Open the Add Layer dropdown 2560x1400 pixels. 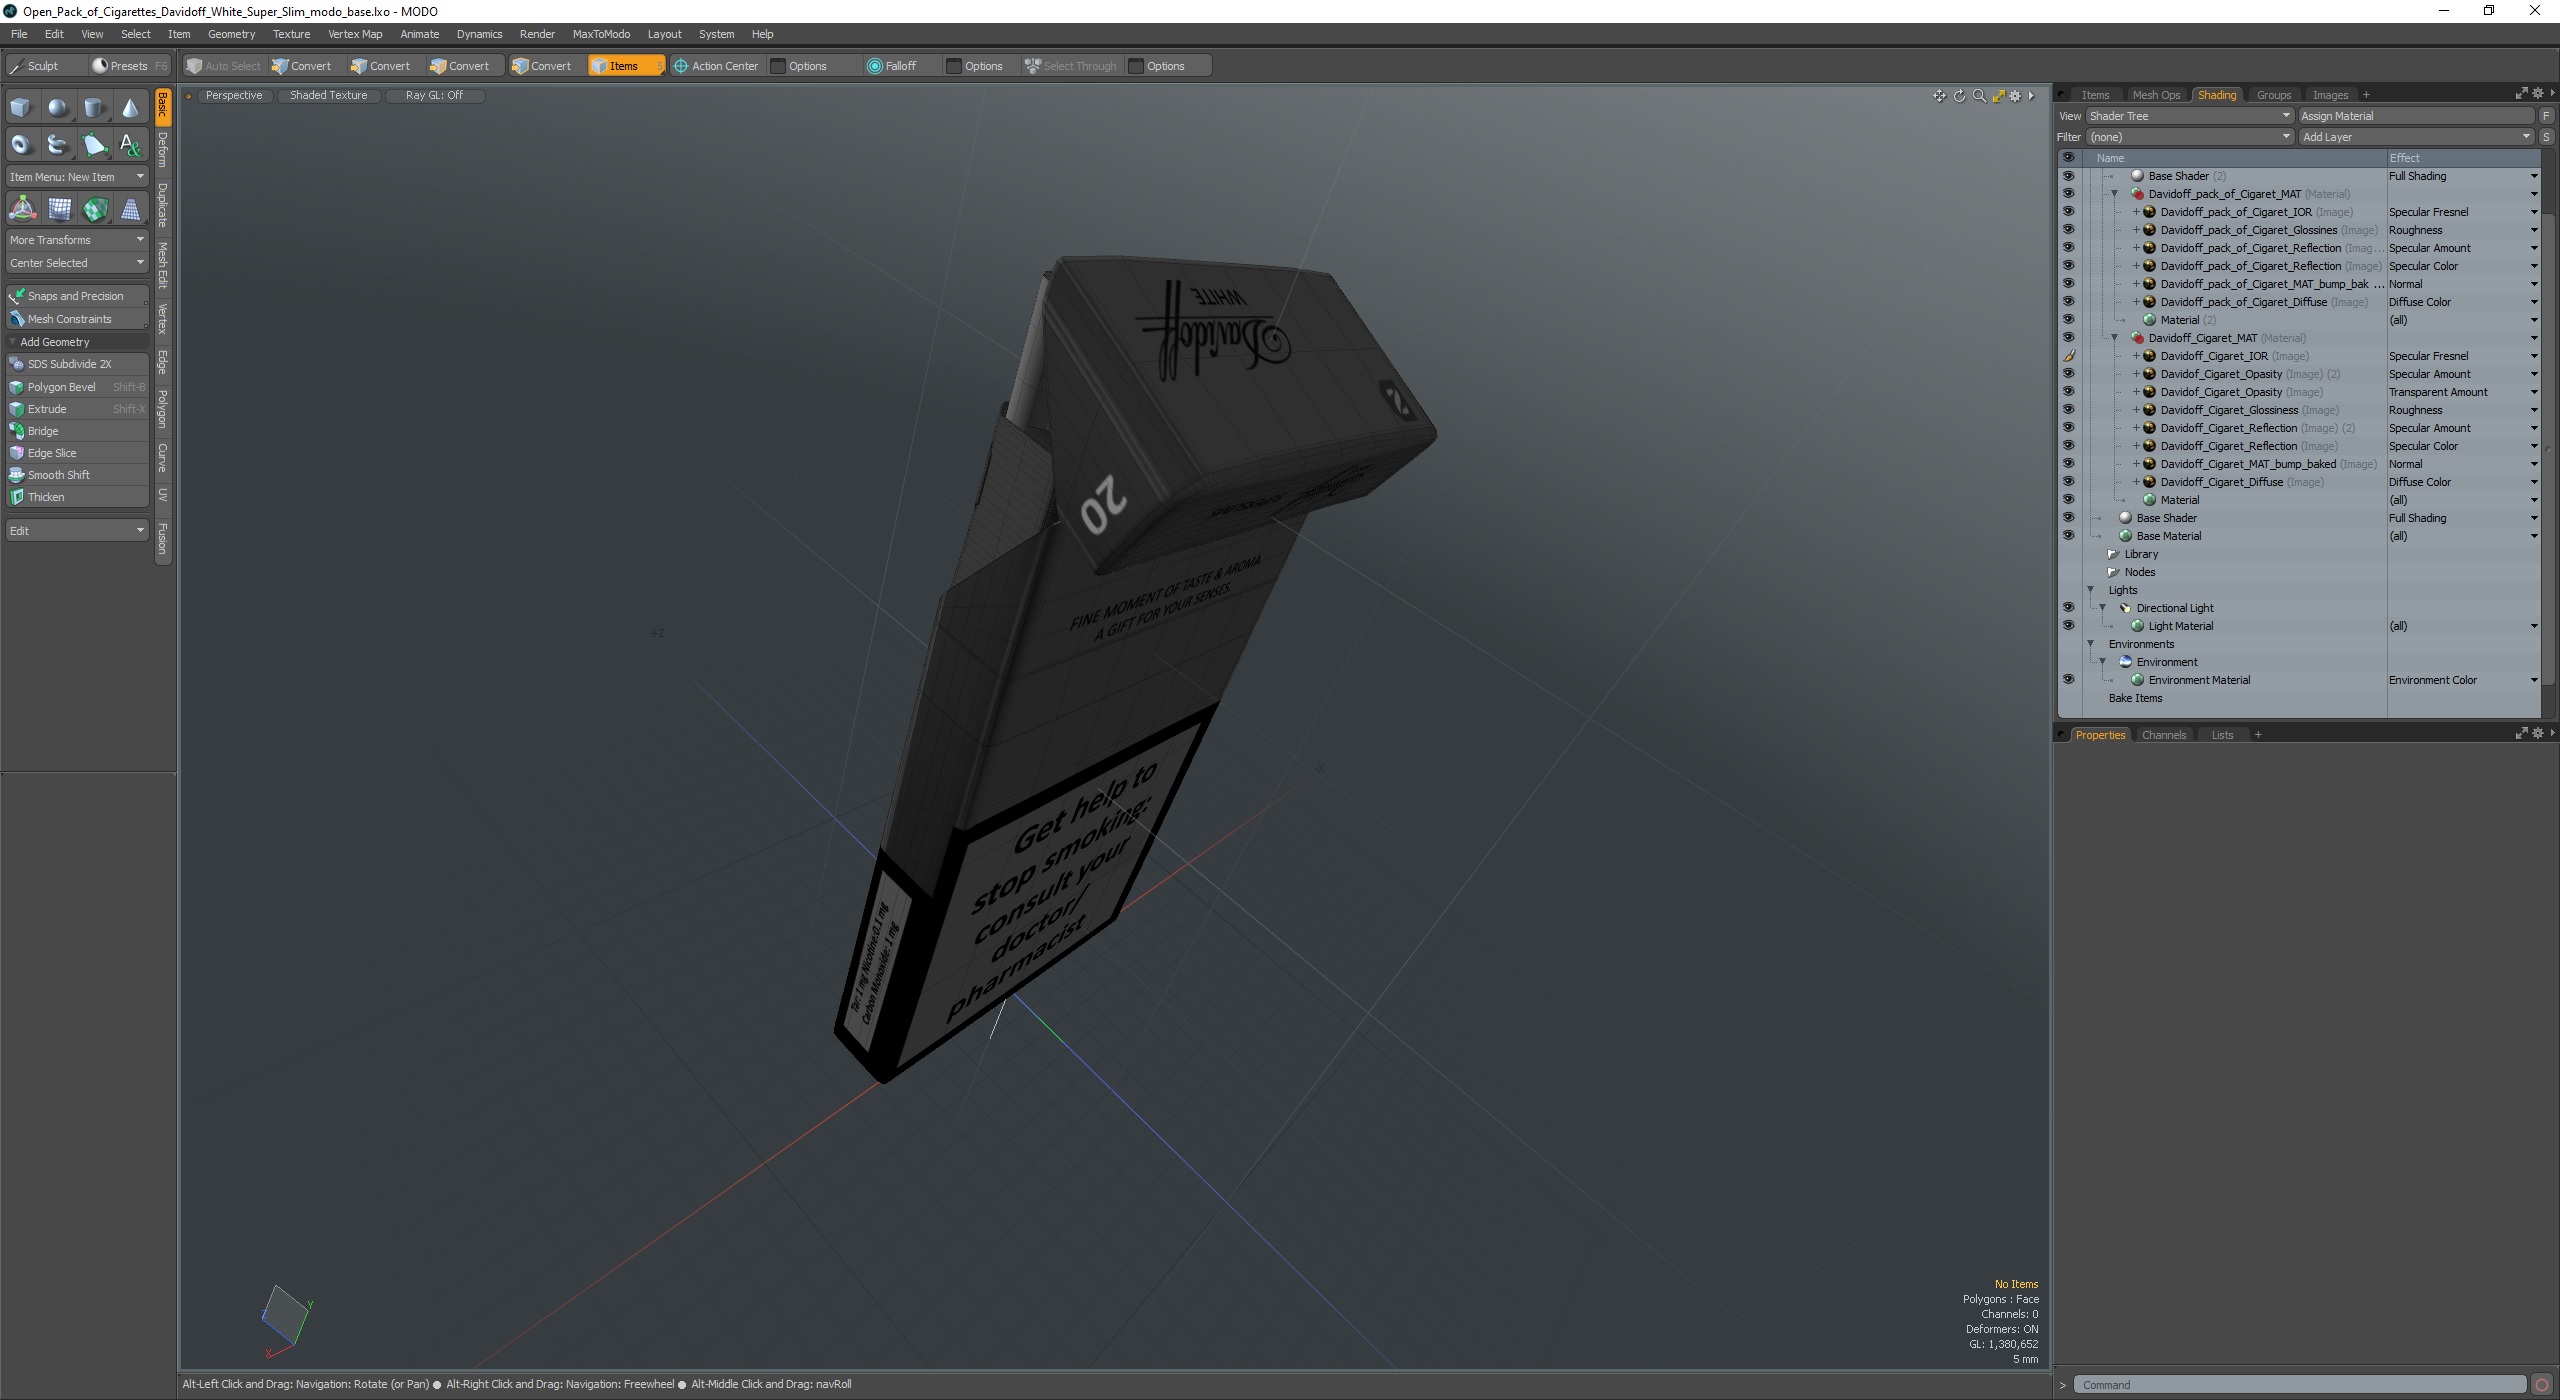click(x=2416, y=137)
